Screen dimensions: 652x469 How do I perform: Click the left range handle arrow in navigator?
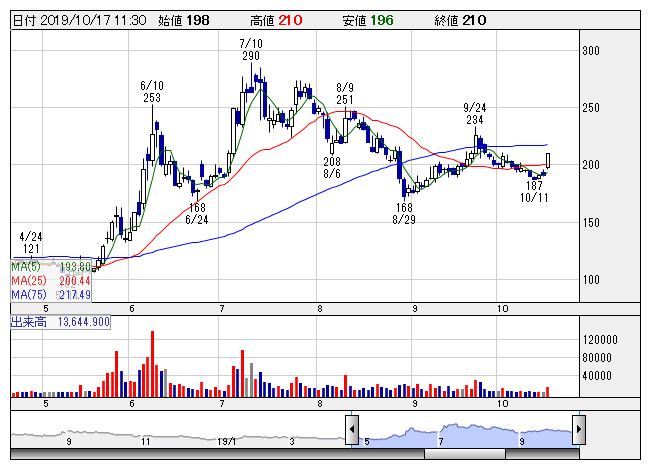[352, 430]
